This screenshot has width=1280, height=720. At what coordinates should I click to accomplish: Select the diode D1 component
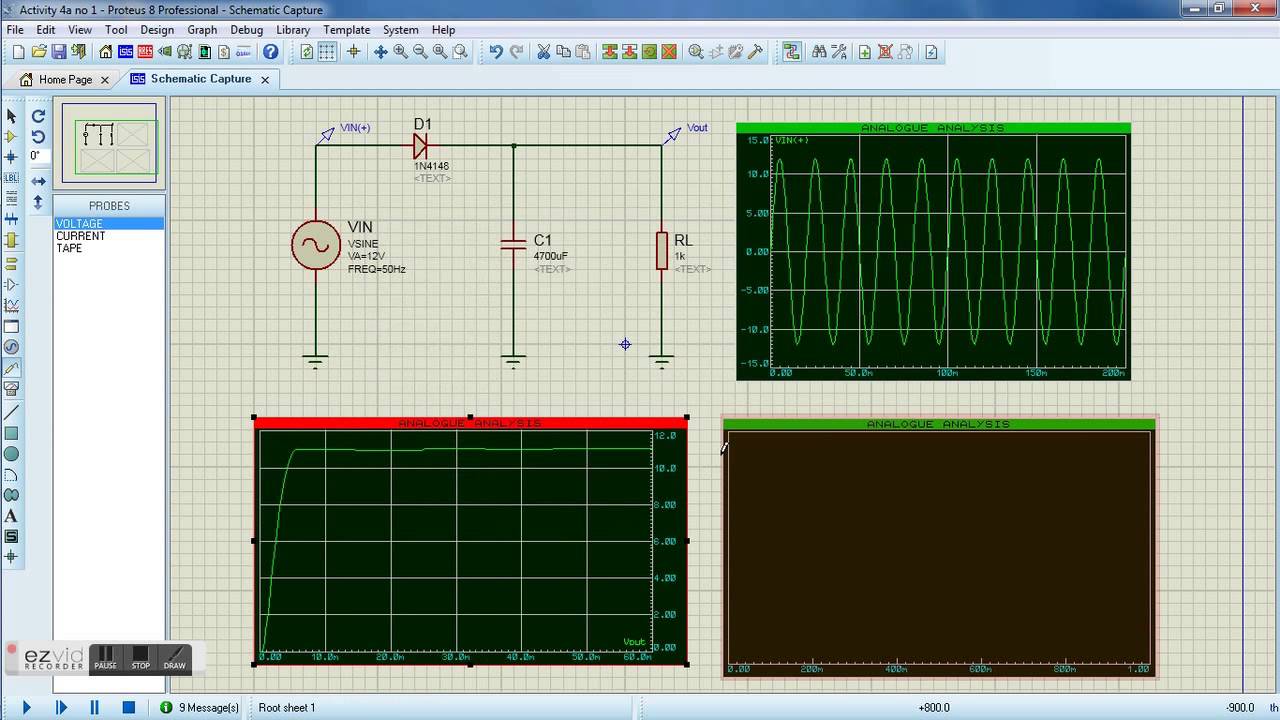coord(421,146)
